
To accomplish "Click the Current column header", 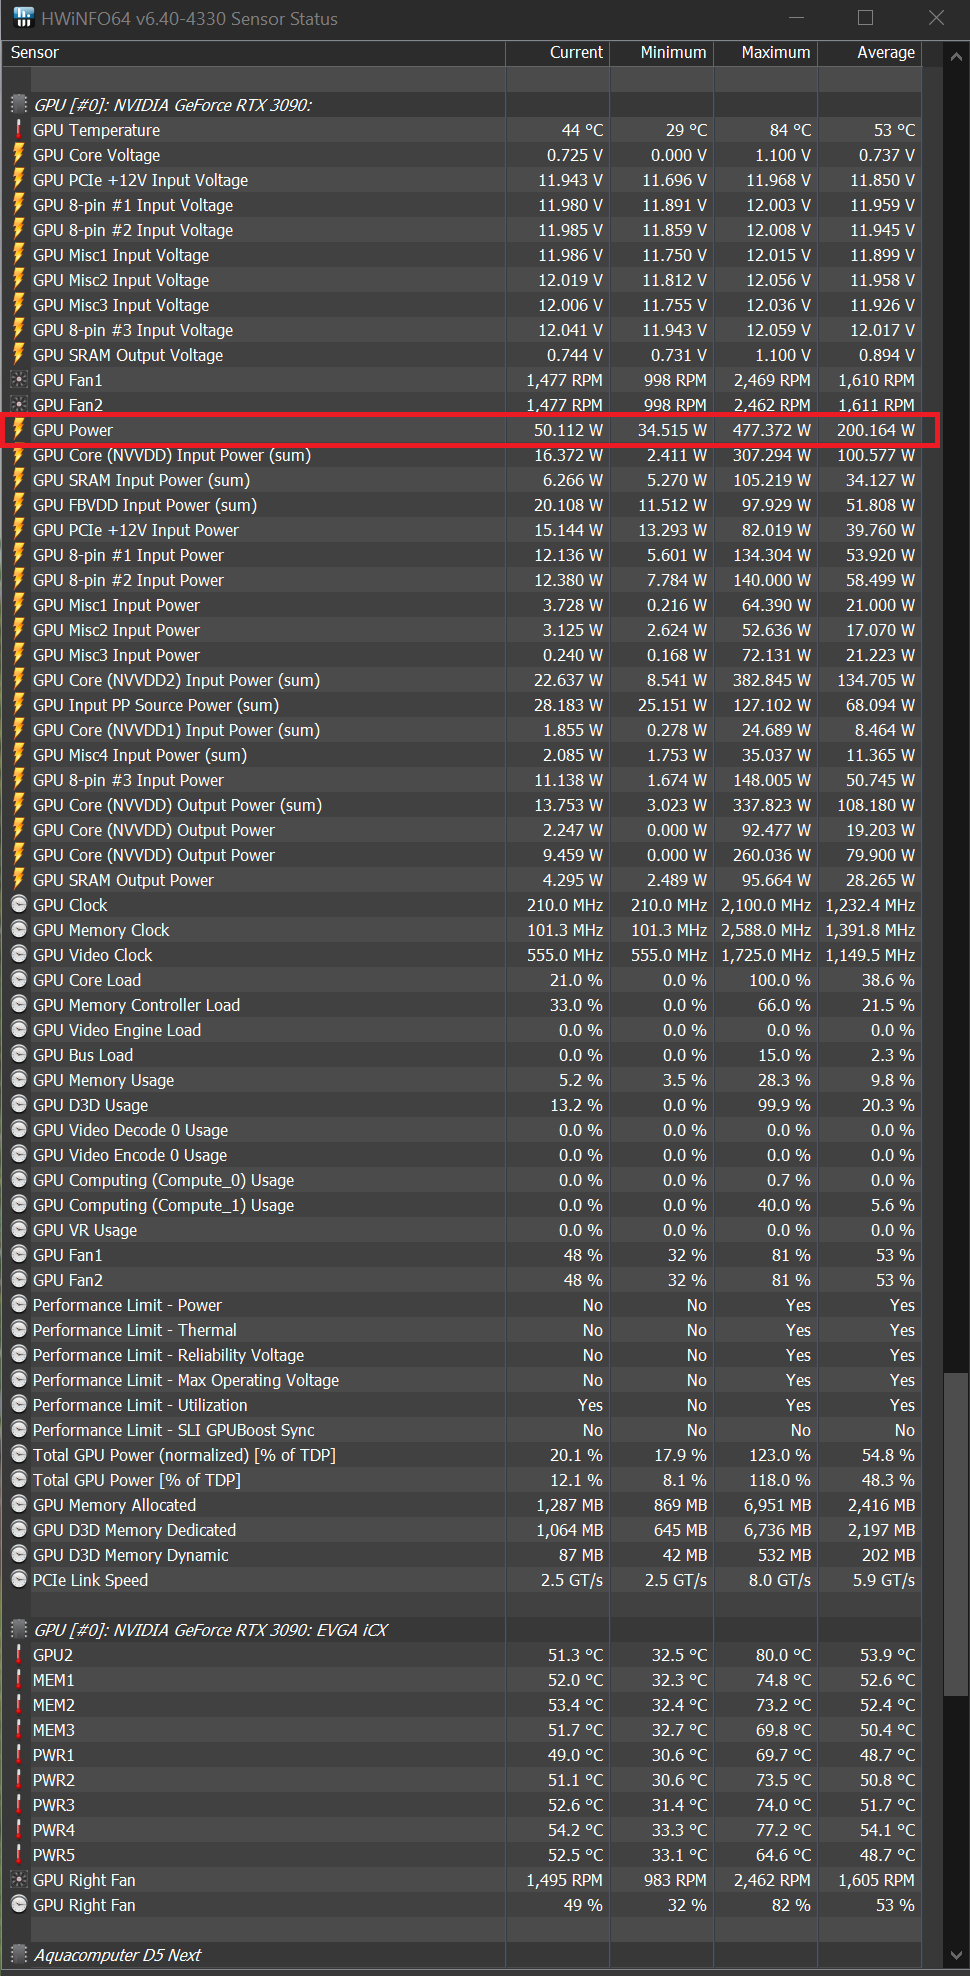I will click(x=558, y=53).
